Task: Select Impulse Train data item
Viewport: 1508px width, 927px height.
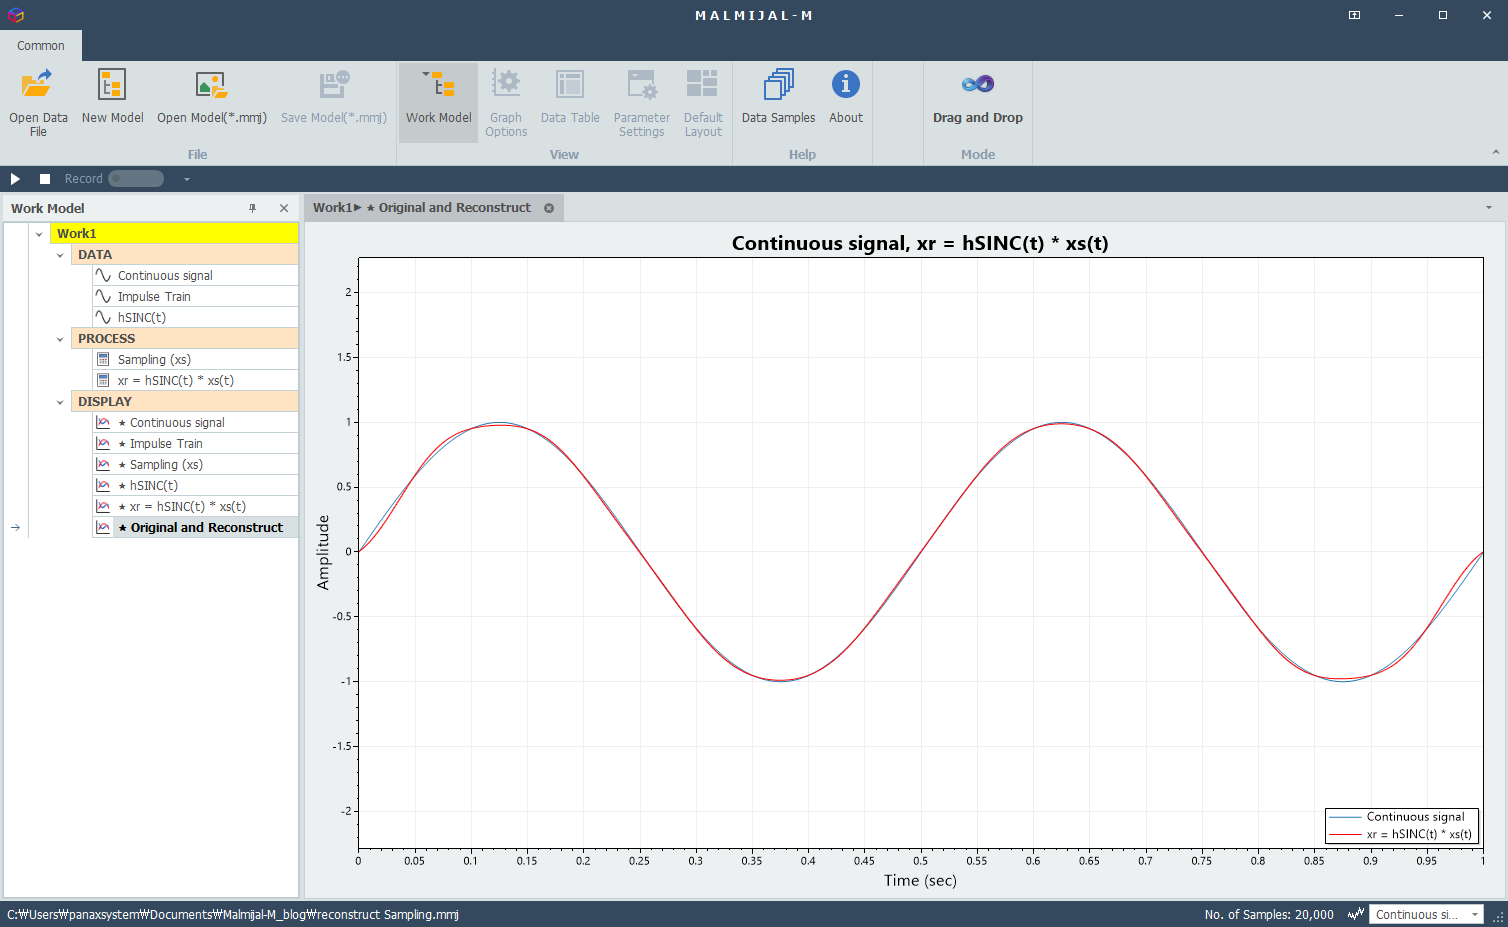Action: [x=195, y=296]
